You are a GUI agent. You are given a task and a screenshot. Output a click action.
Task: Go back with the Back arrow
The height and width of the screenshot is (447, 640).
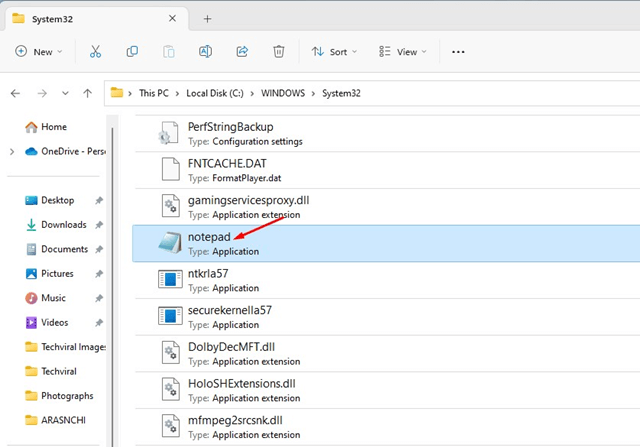click(x=15, y=93)
